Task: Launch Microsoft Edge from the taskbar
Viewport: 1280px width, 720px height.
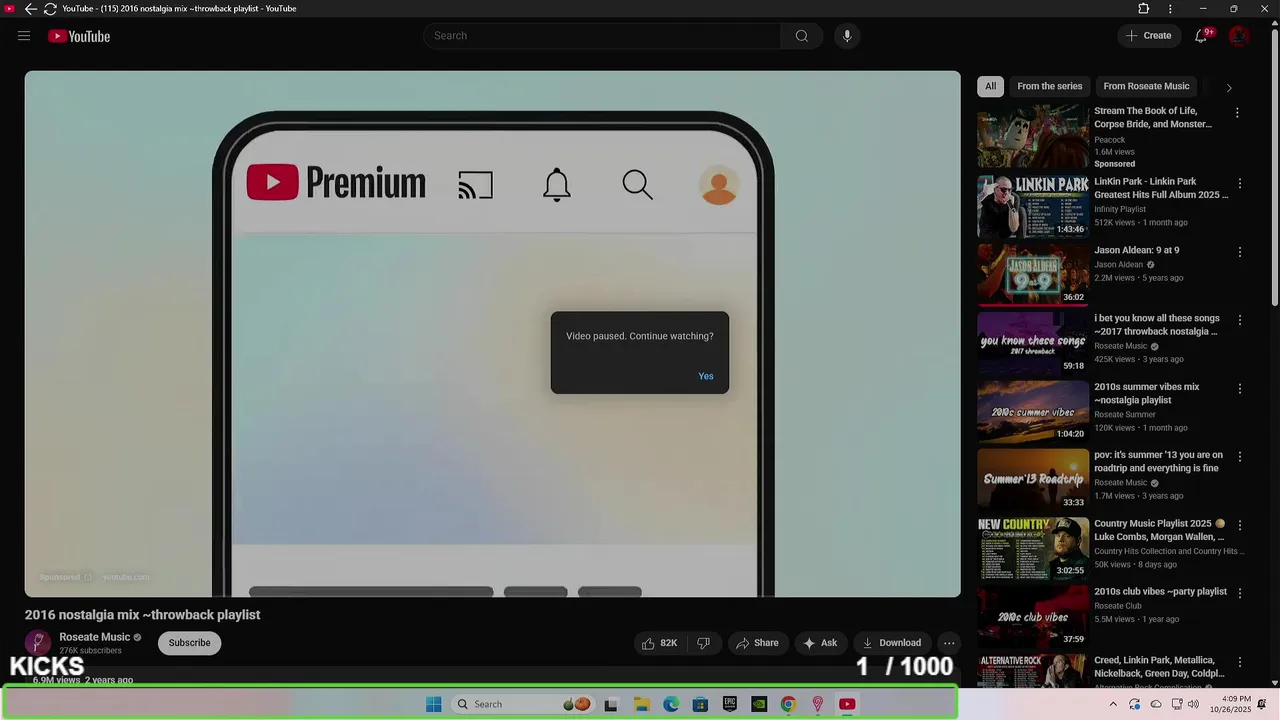Action: point(671,704)
